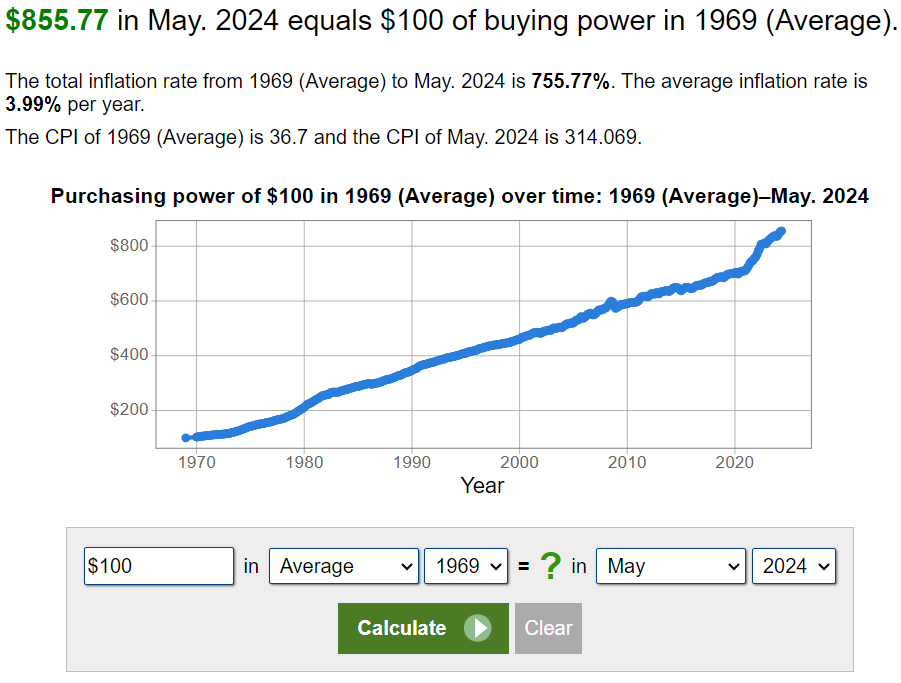Click the first 1969 data point on chart
Screen dimensions: 901x683
pyautogui.click(x=186, y=437)
